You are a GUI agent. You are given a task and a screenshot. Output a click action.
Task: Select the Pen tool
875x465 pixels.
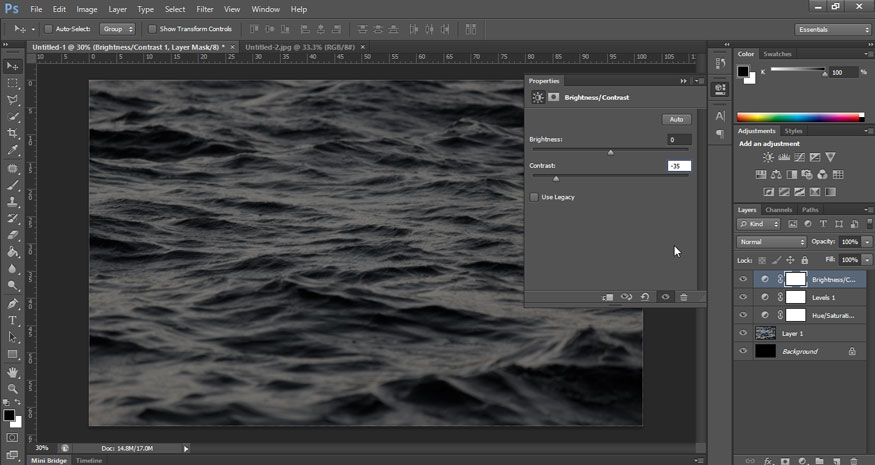point(12,304)
